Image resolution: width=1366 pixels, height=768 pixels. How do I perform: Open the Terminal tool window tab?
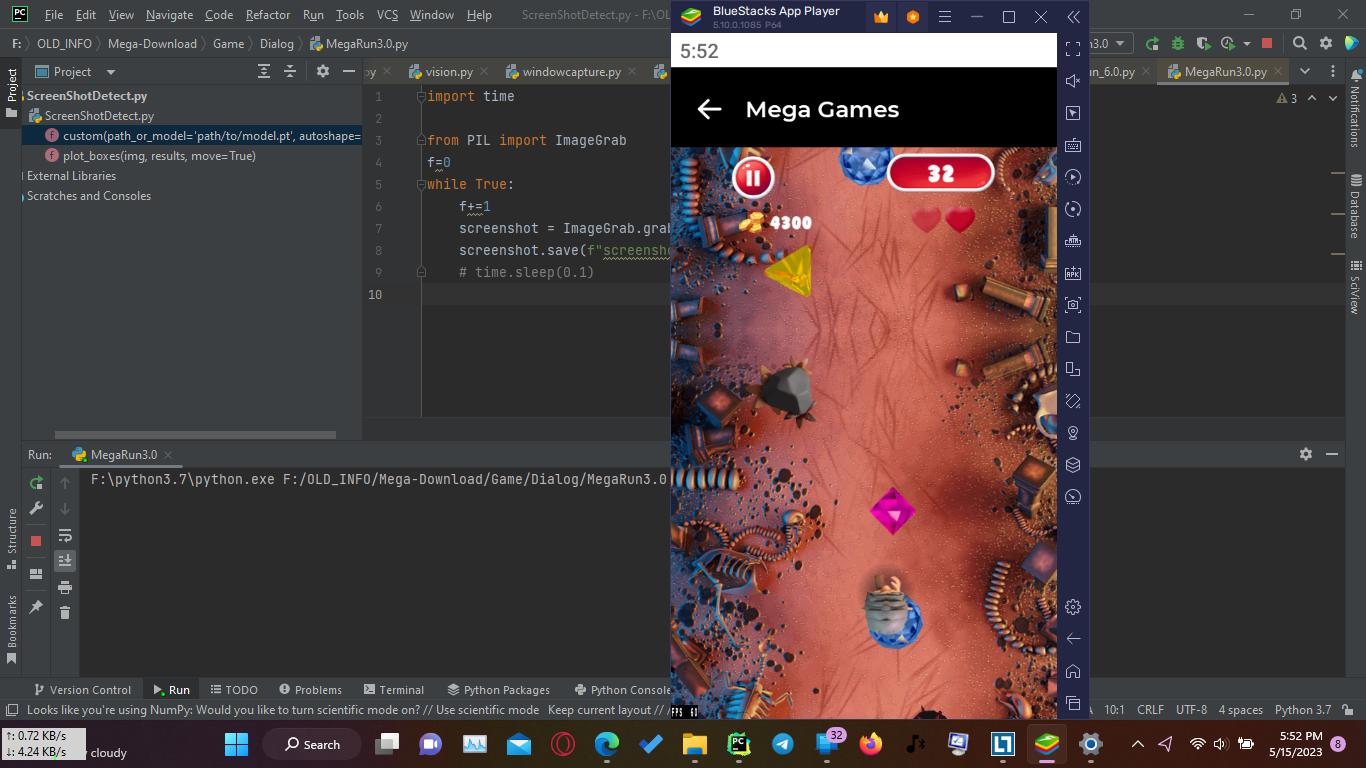click(x=394, y=690)
